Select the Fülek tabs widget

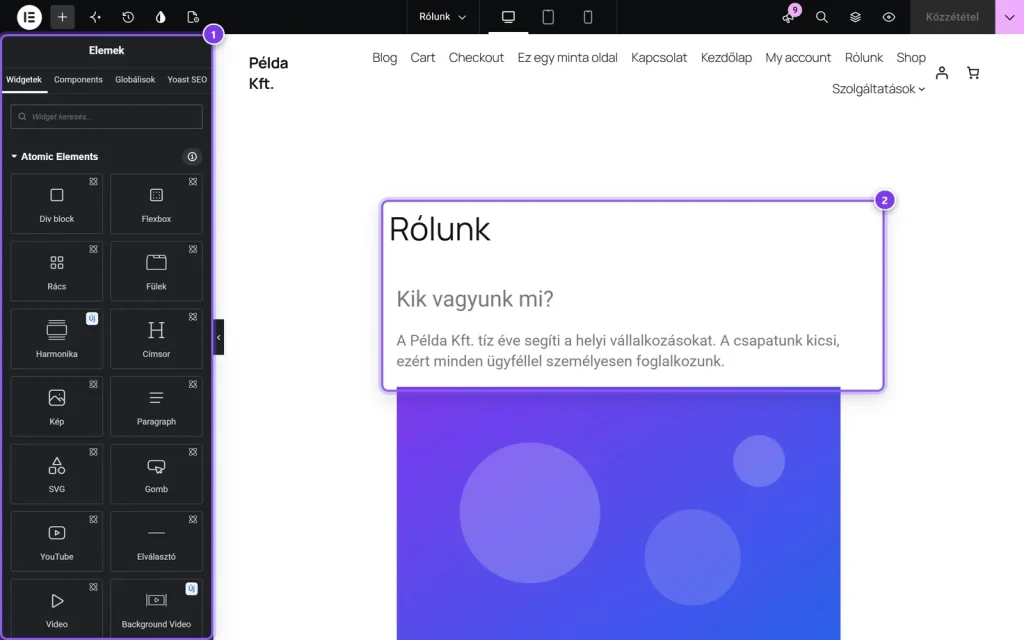click(156, 271)
